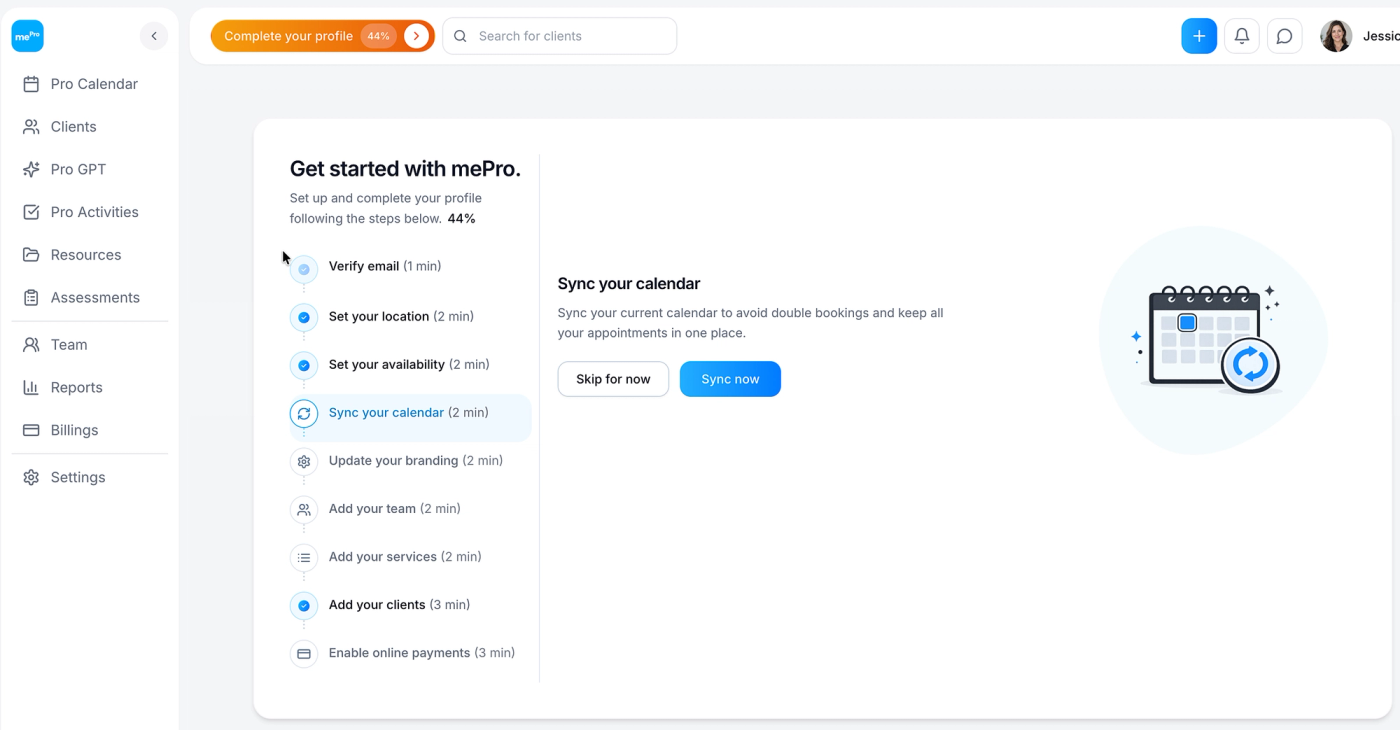Open Pro GPT sparkle icon
1400x730 pixels.
[31, 170]
